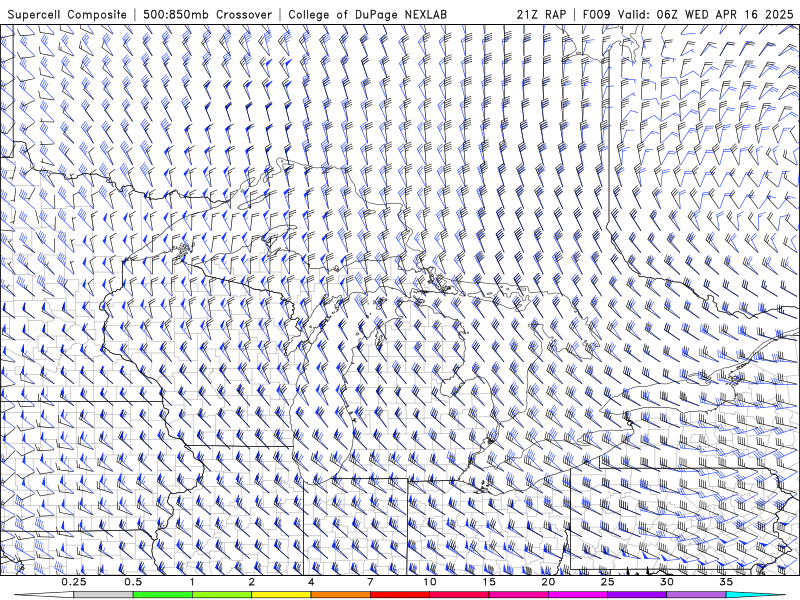Click the '4' color scale label
The height and width of the screenshot is (600, 800).
311,582
